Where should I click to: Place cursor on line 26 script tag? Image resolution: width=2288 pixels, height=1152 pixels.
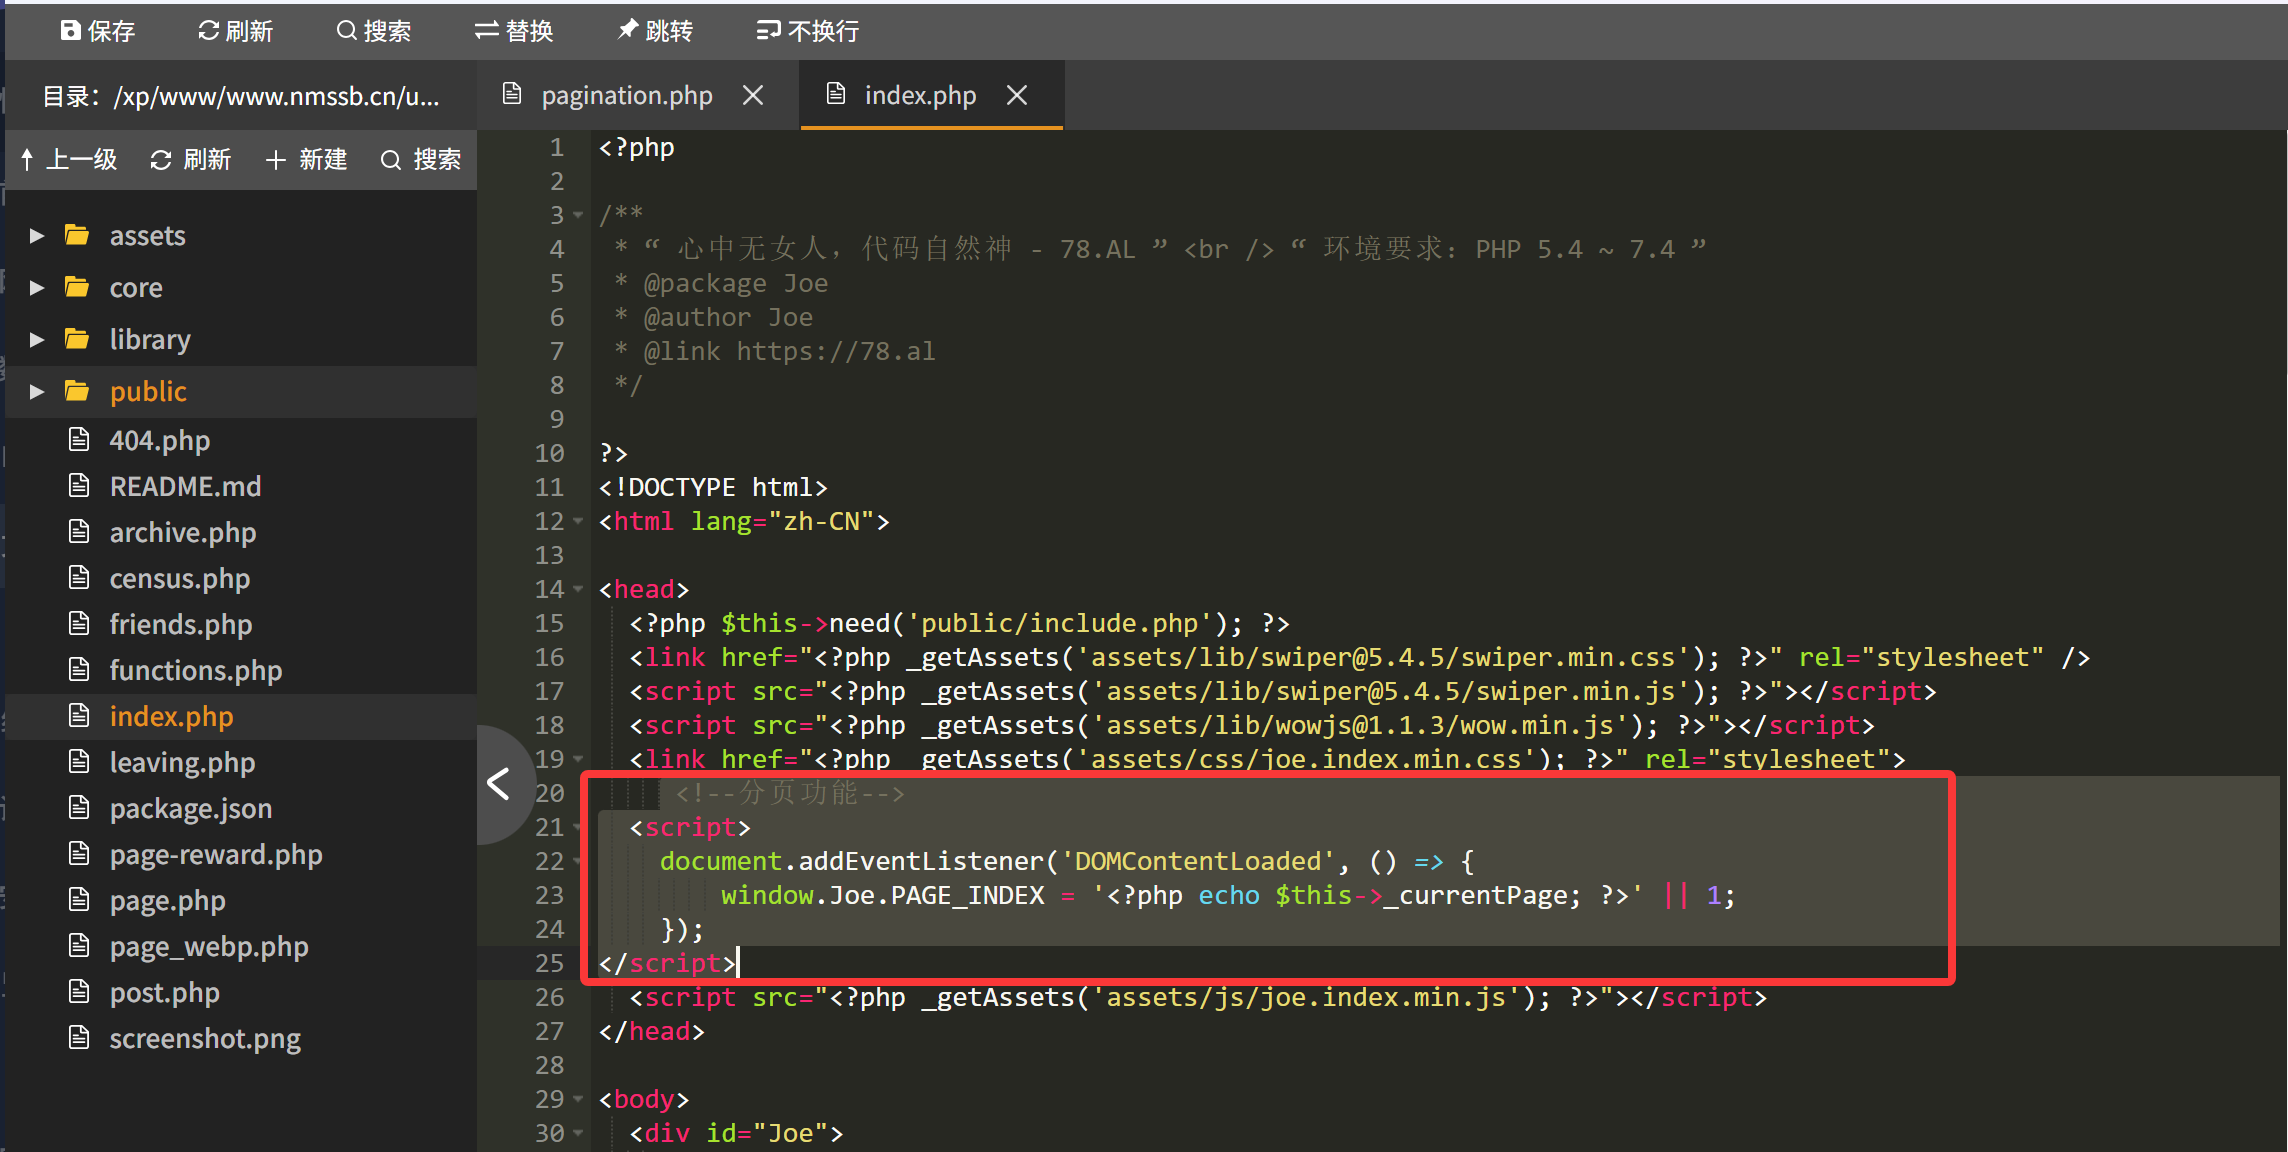click(1197, 997)
